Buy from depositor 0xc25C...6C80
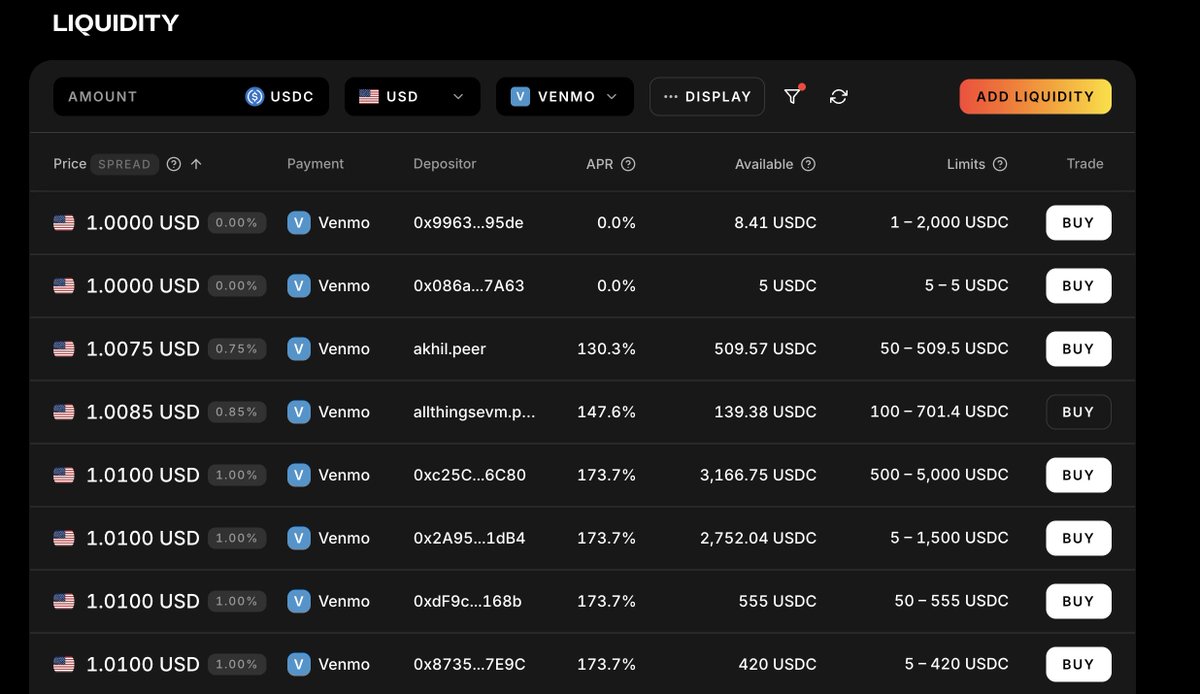The height and width of the screenshot is (694, 1200). tap(1078, 474)
